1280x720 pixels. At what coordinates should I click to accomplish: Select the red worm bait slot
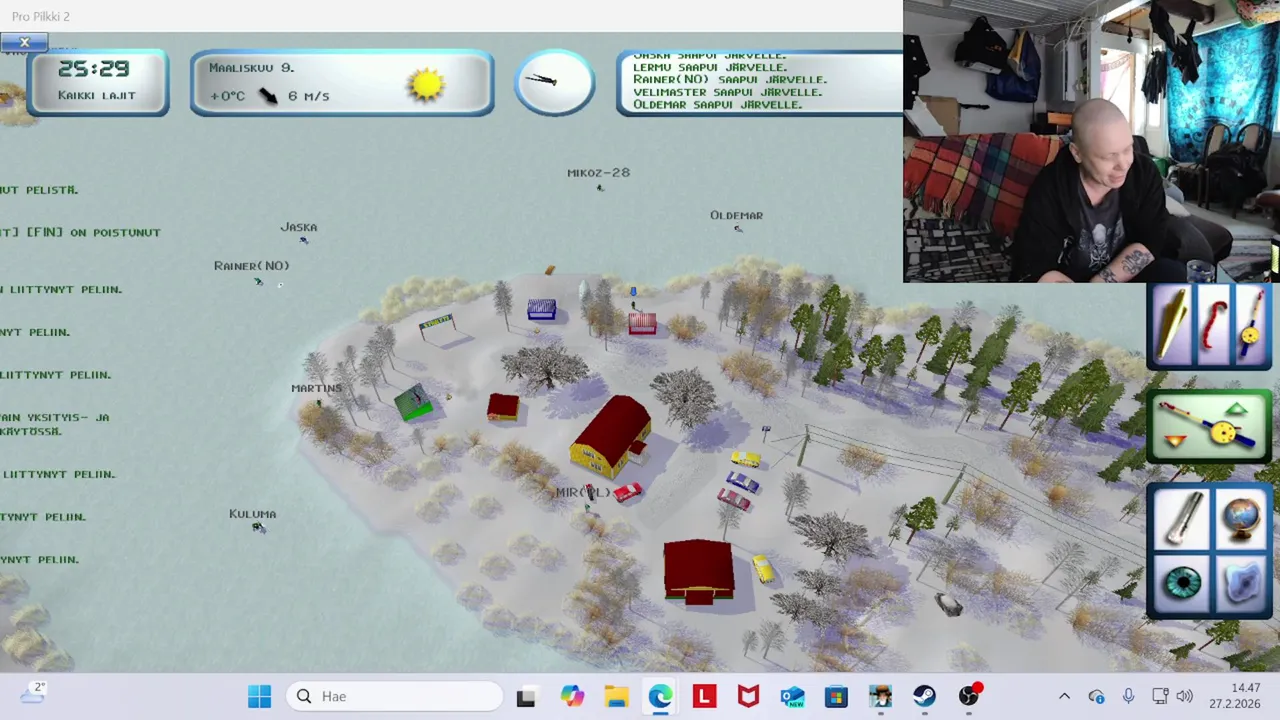[1213, 327]
